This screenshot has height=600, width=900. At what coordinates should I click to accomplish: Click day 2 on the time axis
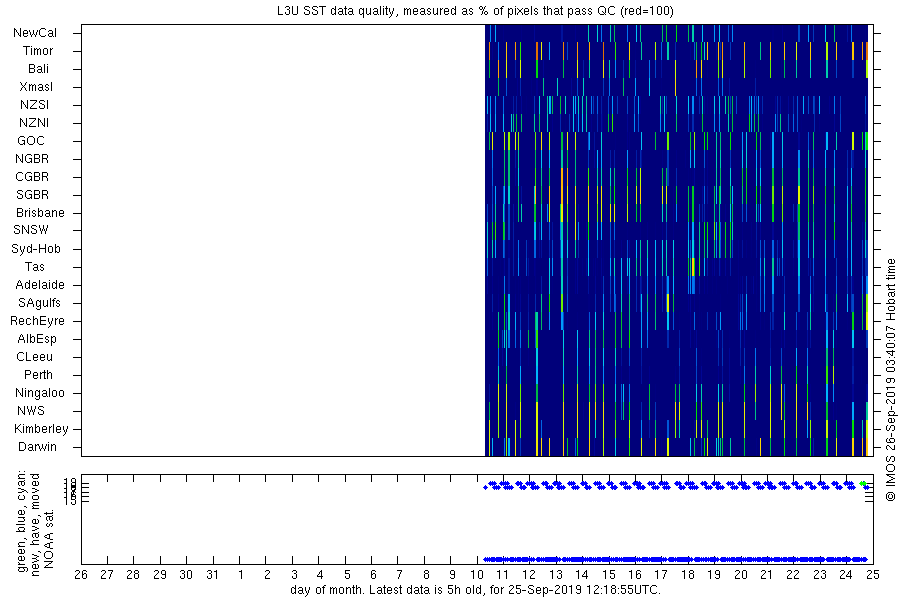coord(267,575)
